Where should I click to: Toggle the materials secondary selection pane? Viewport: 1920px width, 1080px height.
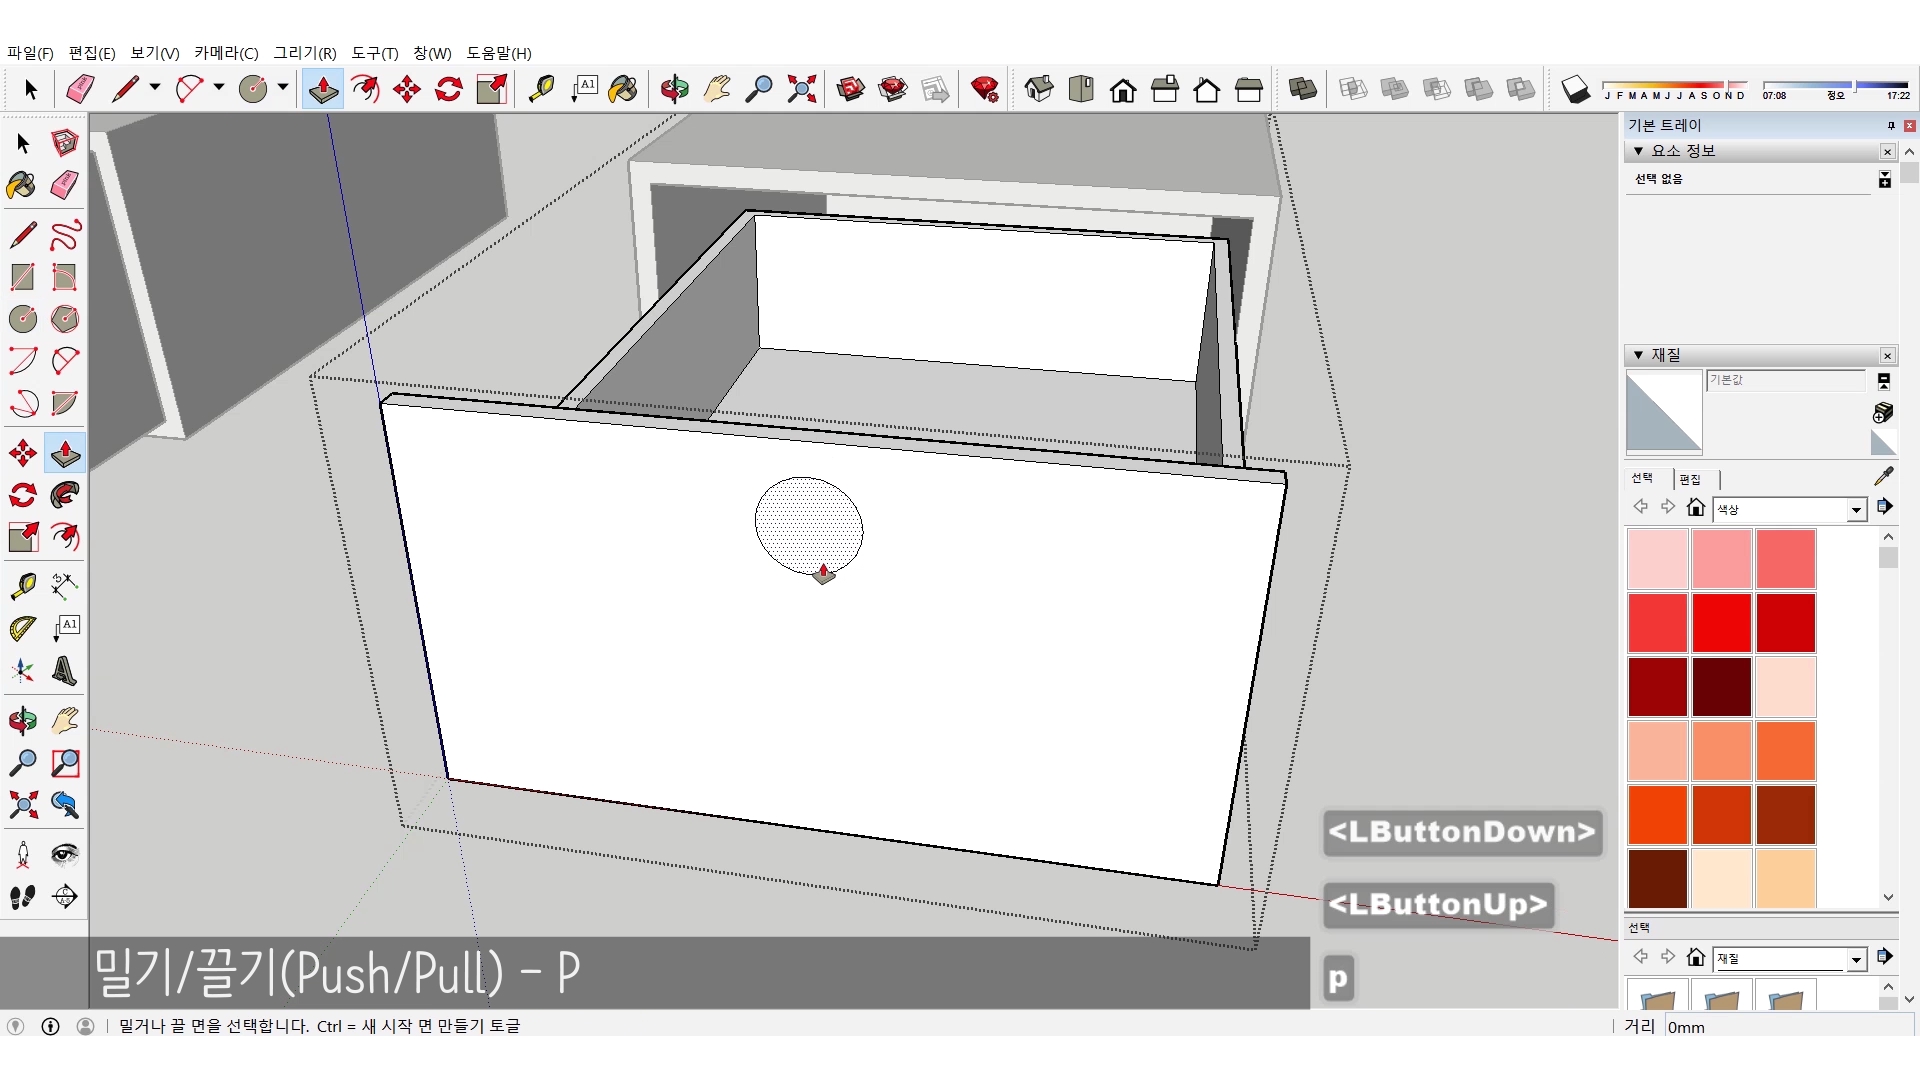tap(1883, 382)
